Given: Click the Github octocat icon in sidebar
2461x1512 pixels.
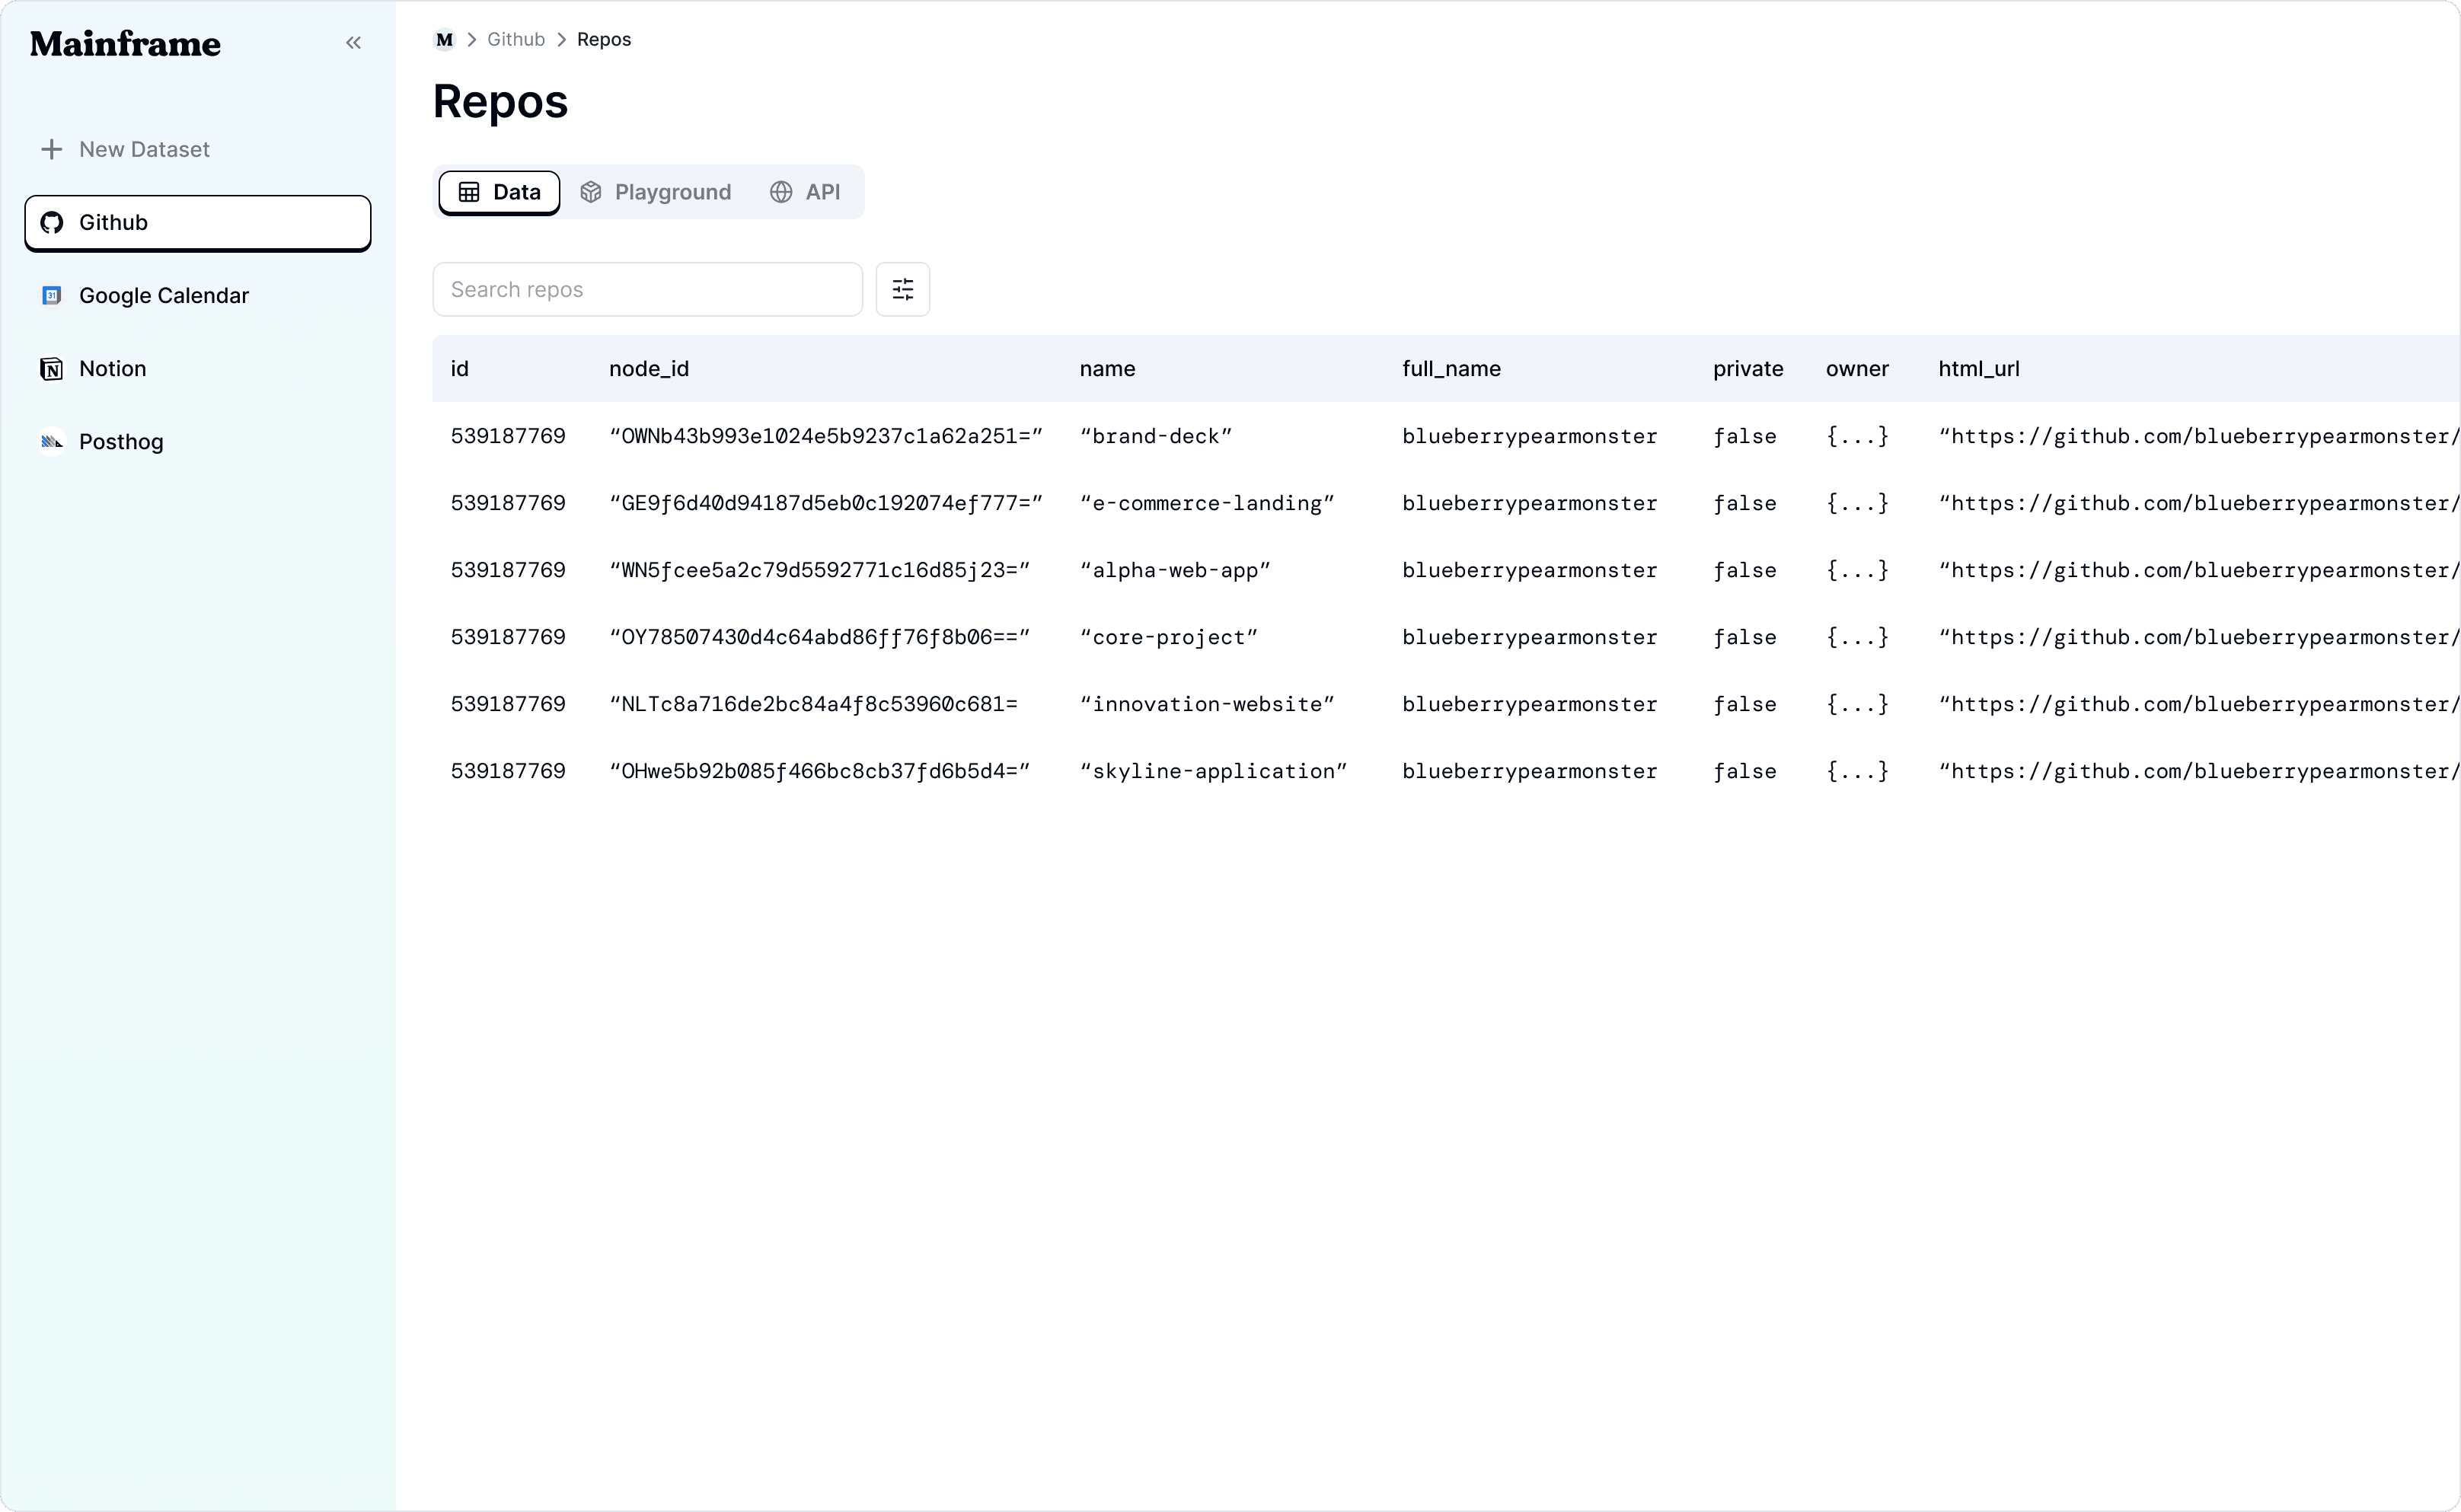Looking at the screenshot, I should coord(52,223).
